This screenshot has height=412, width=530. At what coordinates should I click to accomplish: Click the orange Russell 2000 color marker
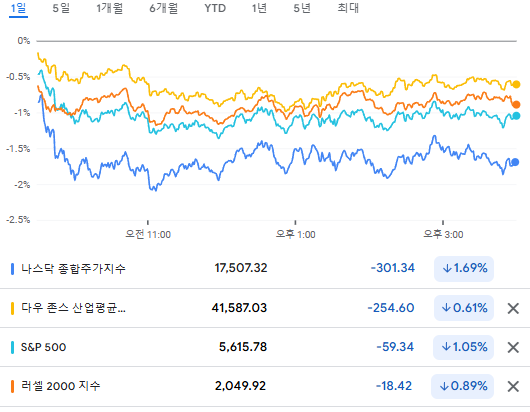point(13,386)
